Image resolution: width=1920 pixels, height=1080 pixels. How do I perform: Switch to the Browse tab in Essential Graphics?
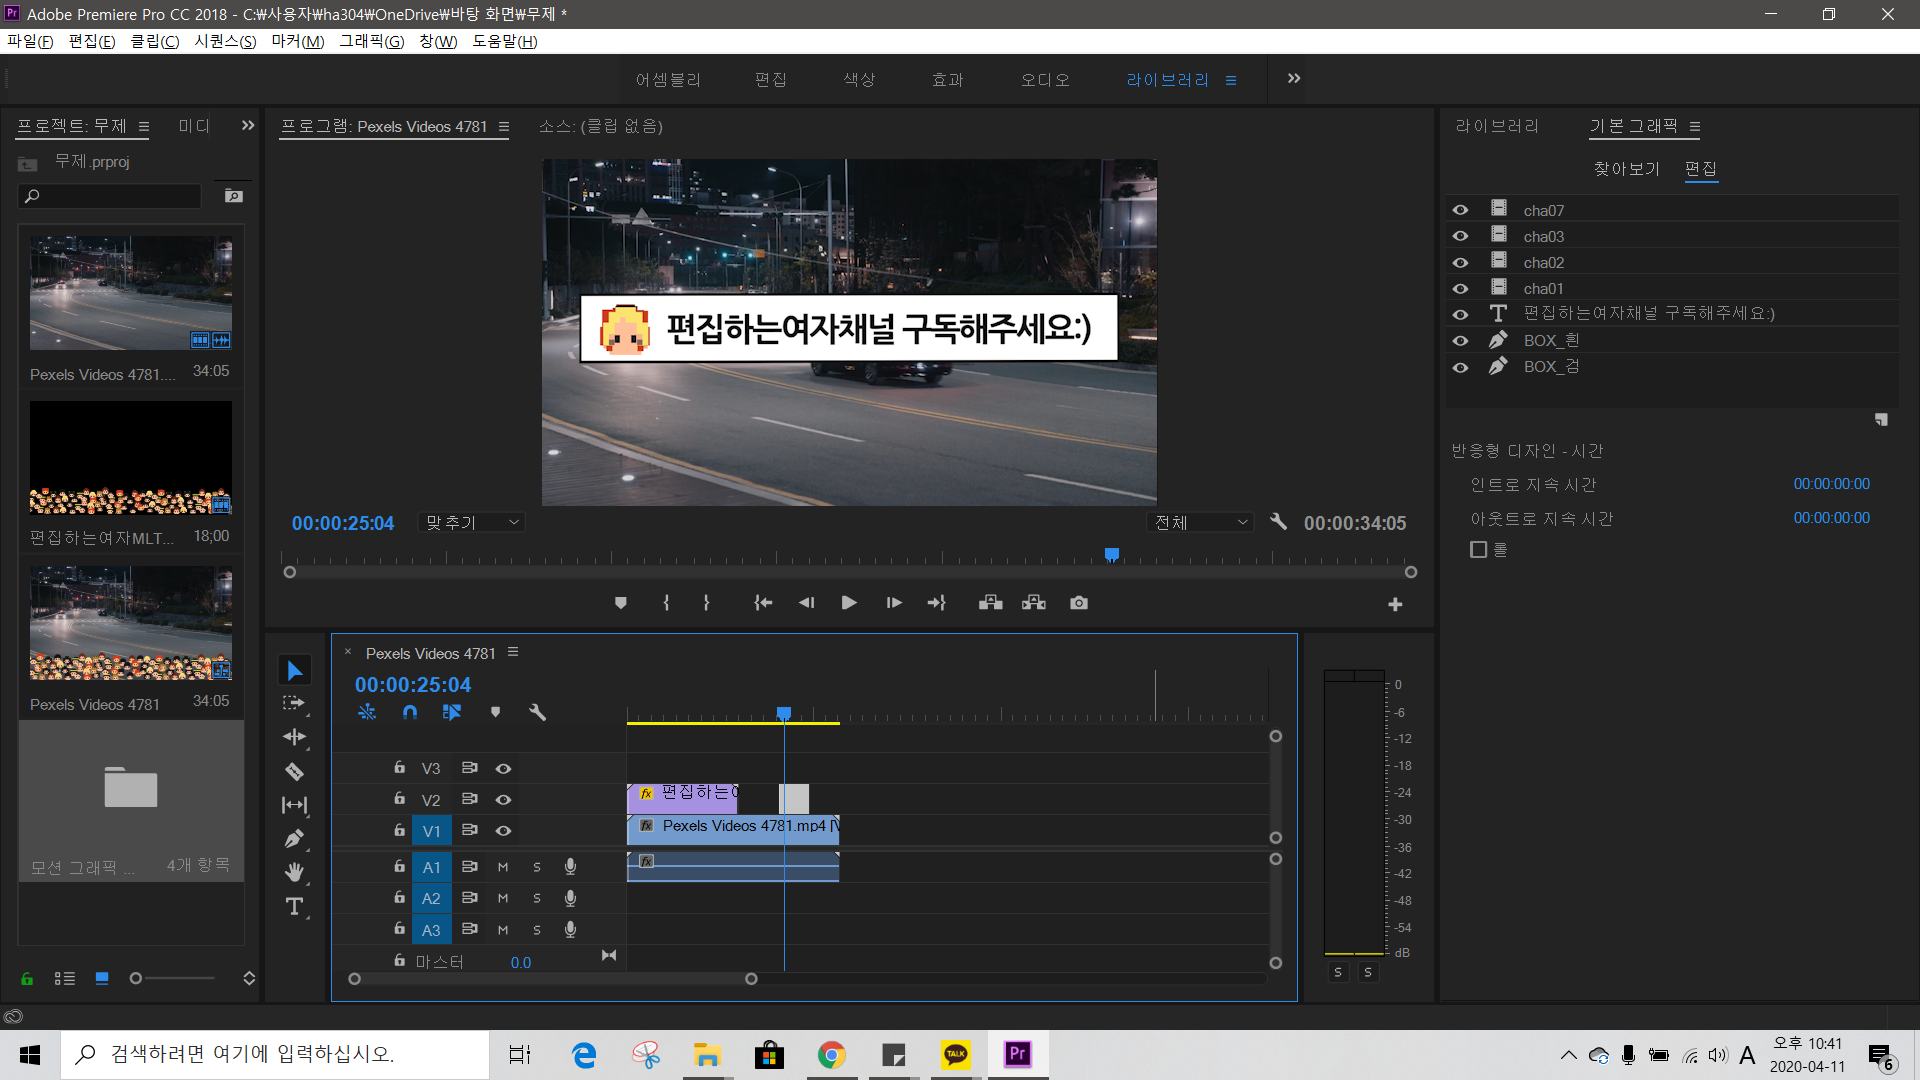[1626, 169]
